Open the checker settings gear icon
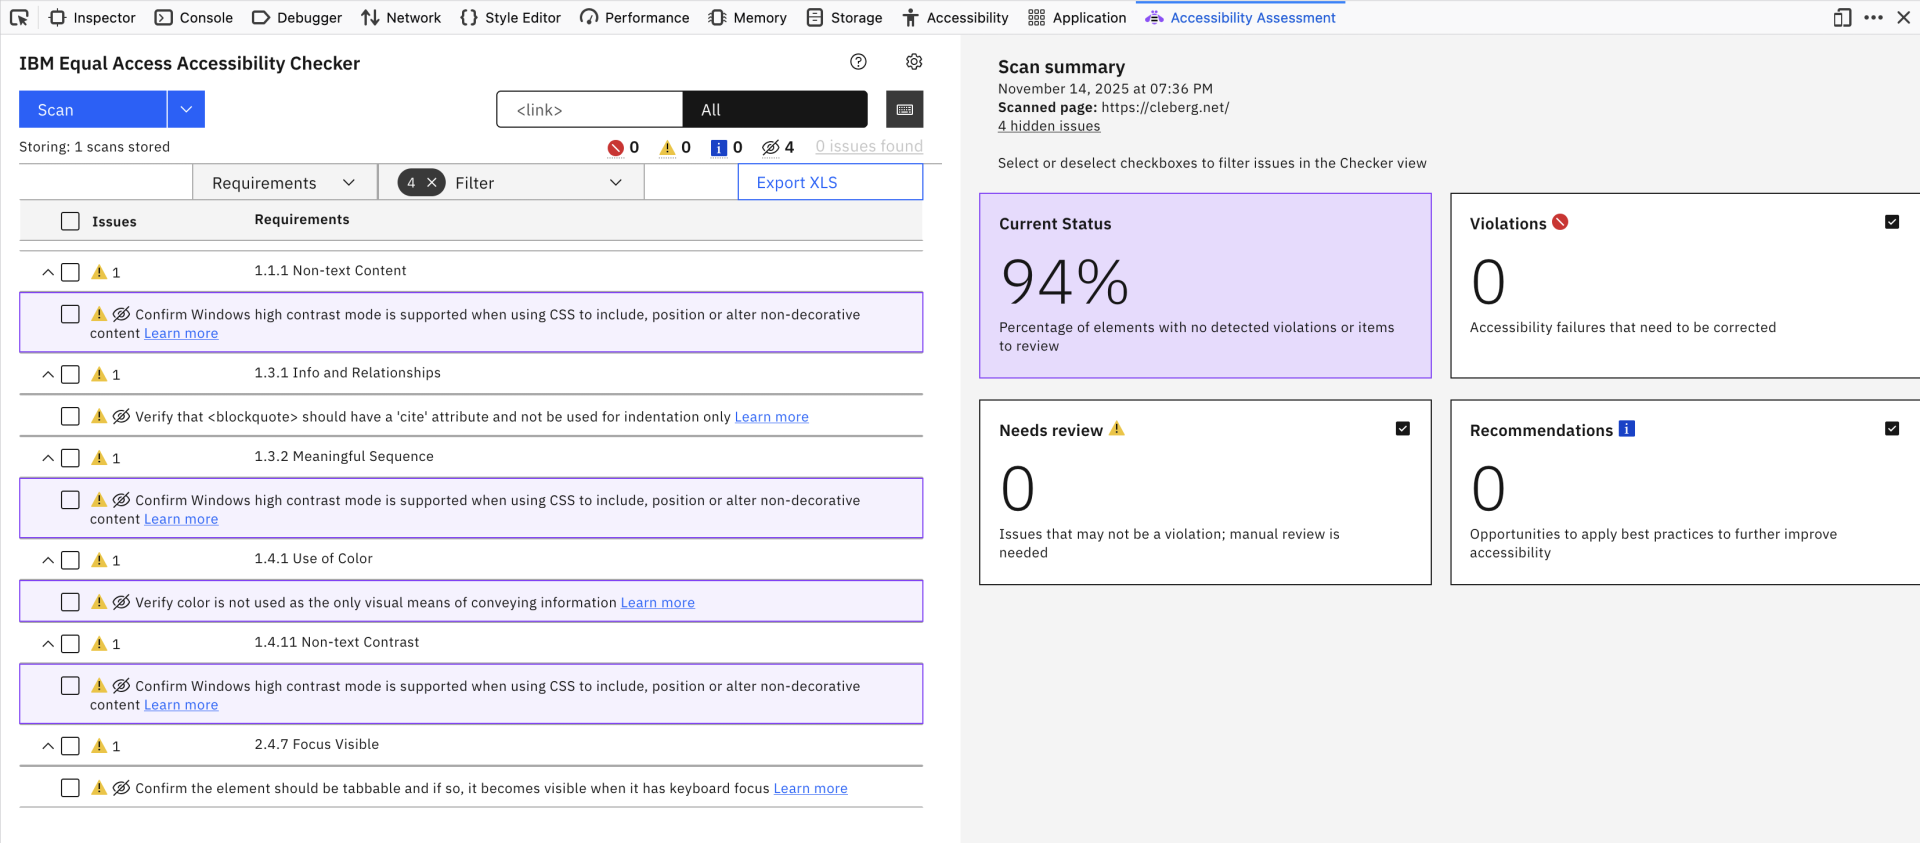The image size is (1920, 843). (x=914, y=62)
